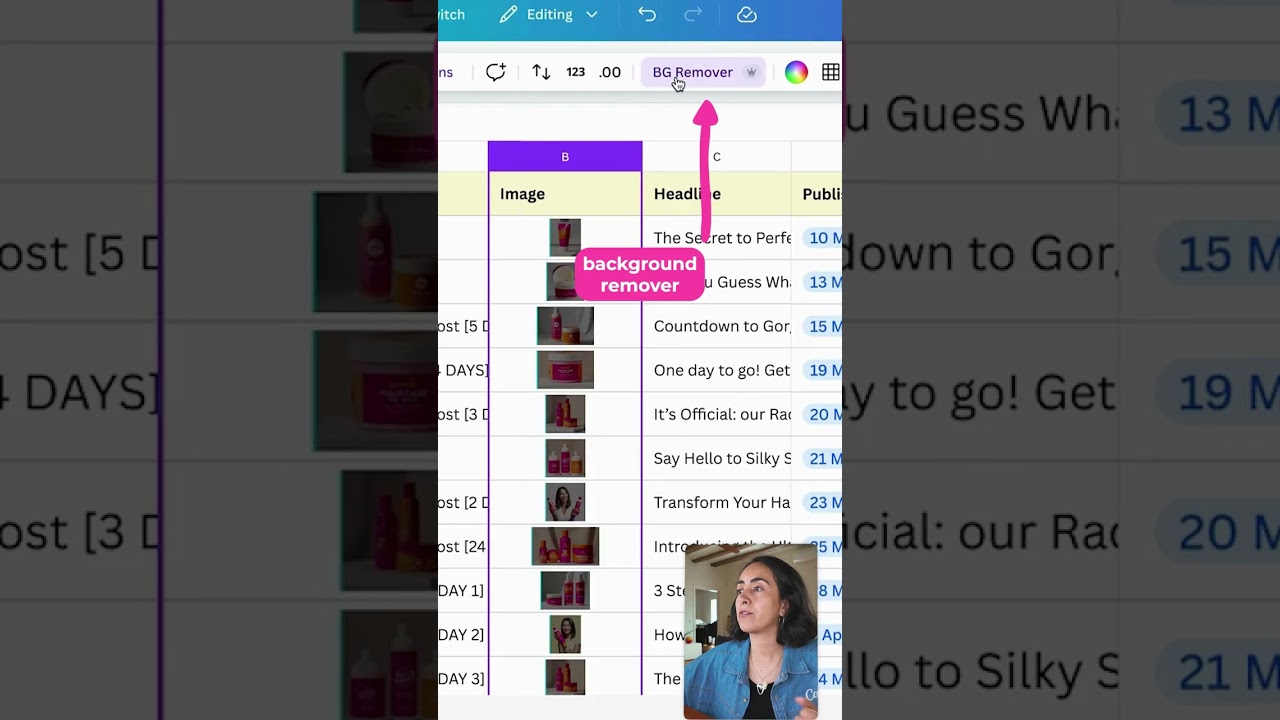Viewport: 1280px width, 720px height.
Task: Select column C header
Action: [x=716, y=157]
